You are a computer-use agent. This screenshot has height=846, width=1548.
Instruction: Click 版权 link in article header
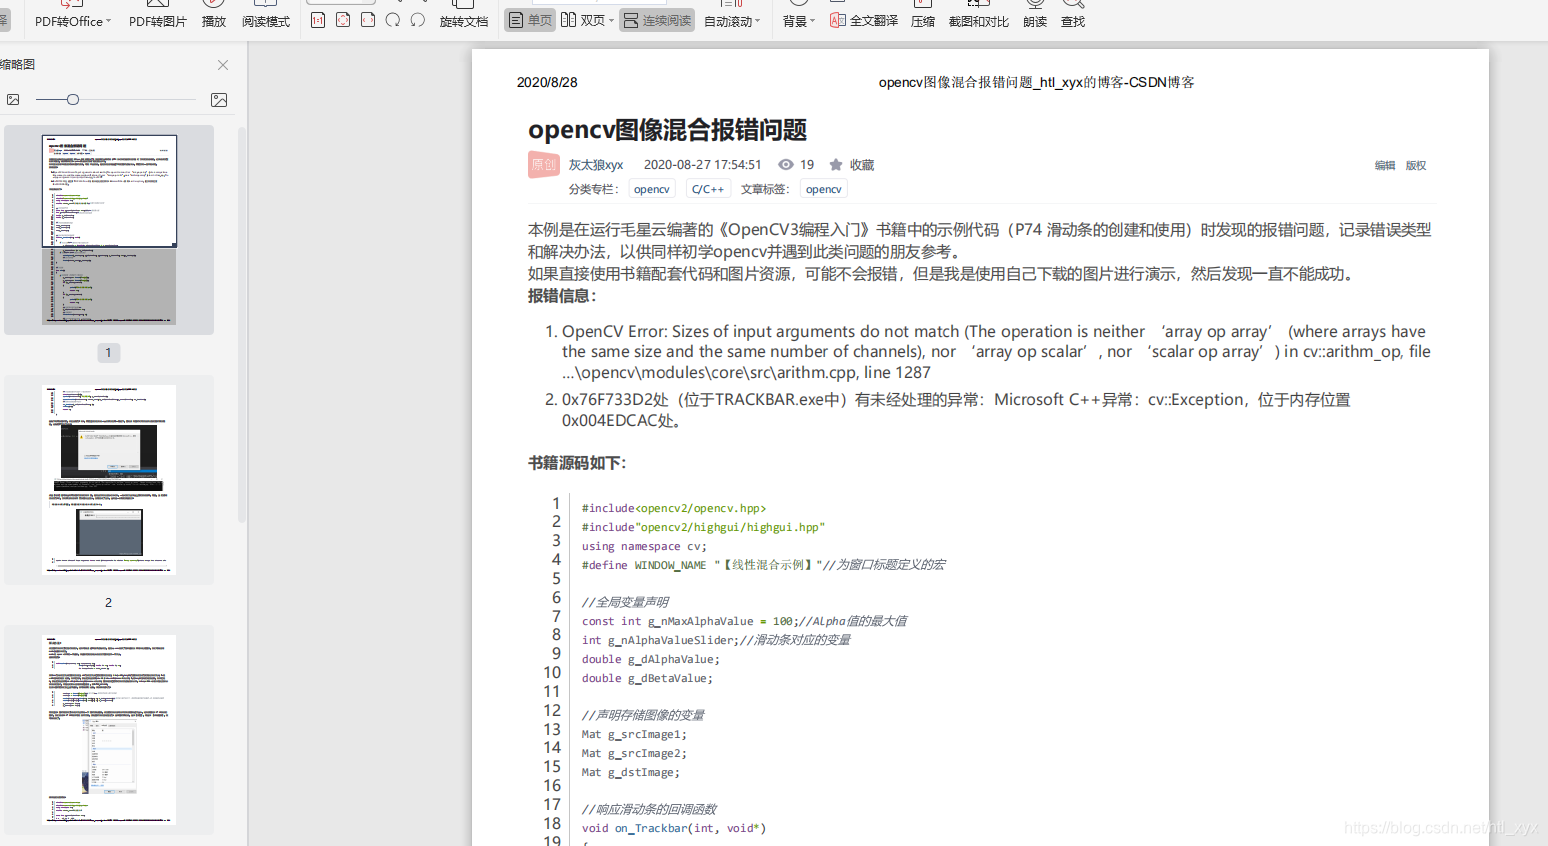click(x=1416, y=166)
